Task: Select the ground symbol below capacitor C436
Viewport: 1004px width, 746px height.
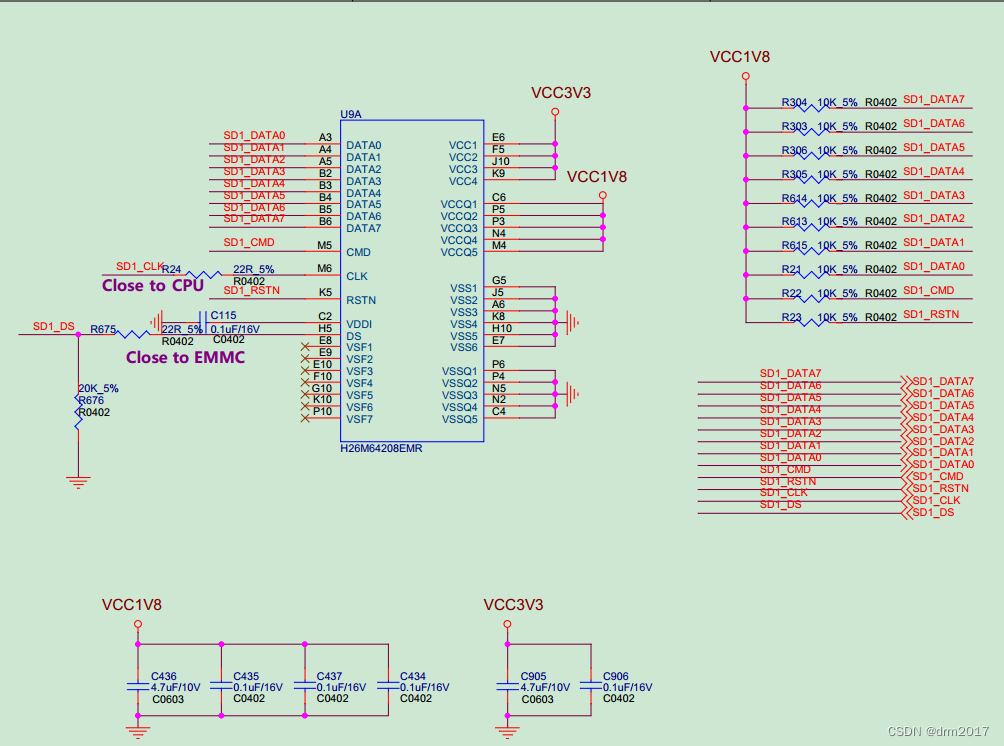Action: coord(137,730)
